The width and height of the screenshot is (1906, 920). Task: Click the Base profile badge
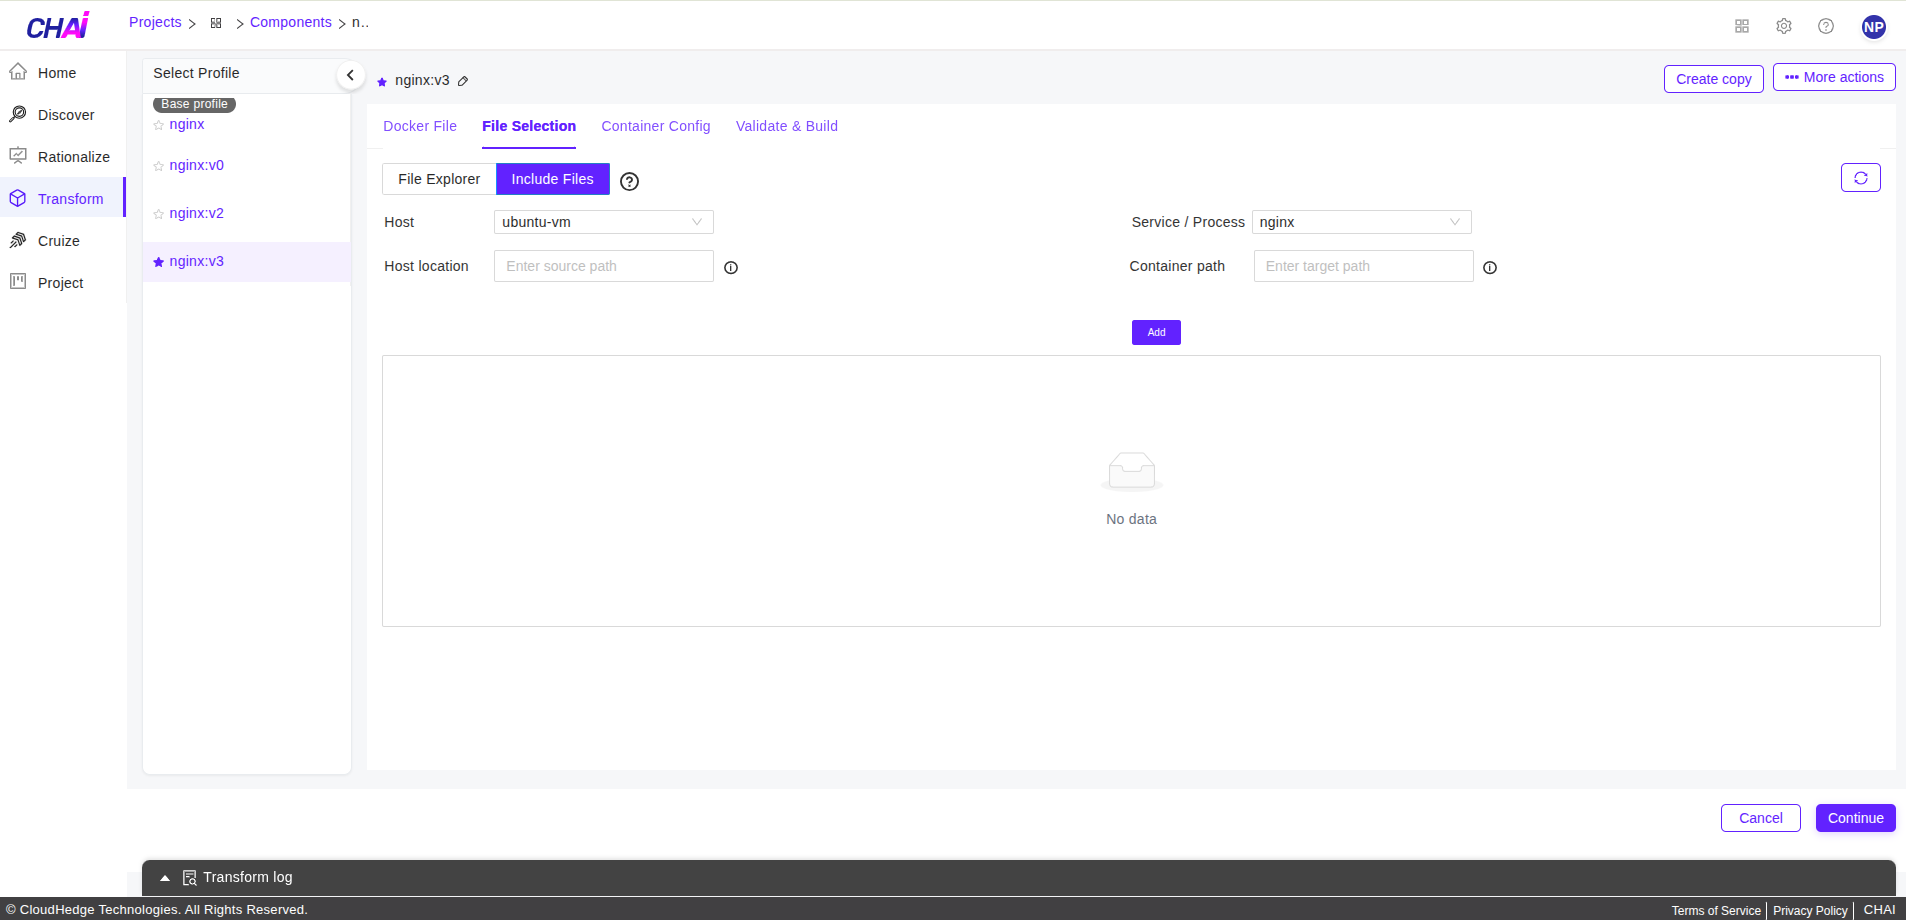click(x=194, y=104)
